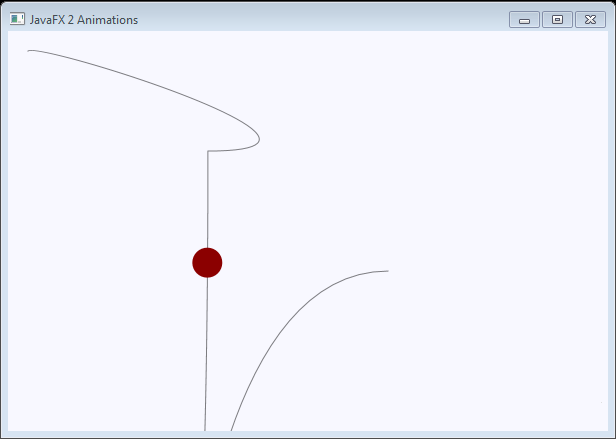Click the vertical line above the red circle

pyautogui.click(x=207, y=200)
